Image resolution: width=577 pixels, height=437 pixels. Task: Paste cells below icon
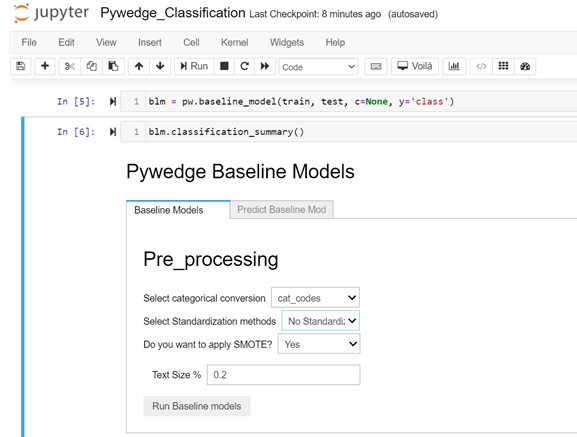click(x=113, y=66)
